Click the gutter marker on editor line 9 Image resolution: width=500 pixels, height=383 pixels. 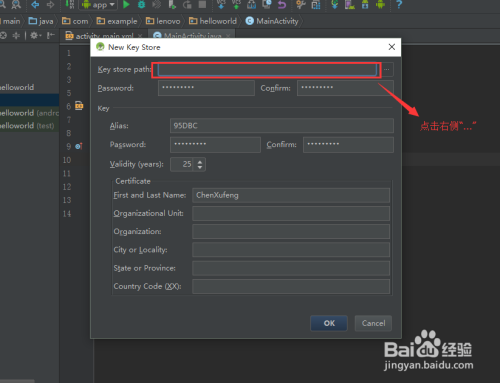pos(79,146)
